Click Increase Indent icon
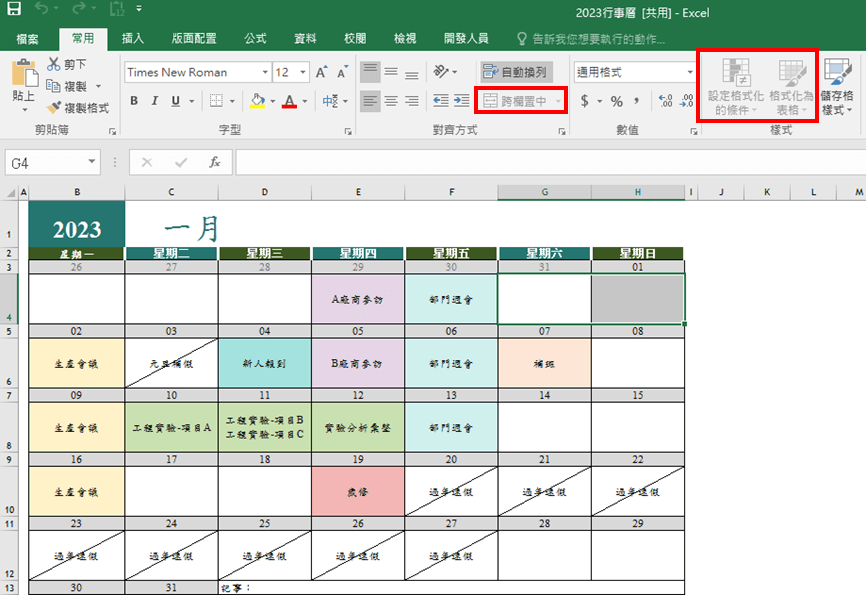The image size is (866, 595). [x=461, y=101]
